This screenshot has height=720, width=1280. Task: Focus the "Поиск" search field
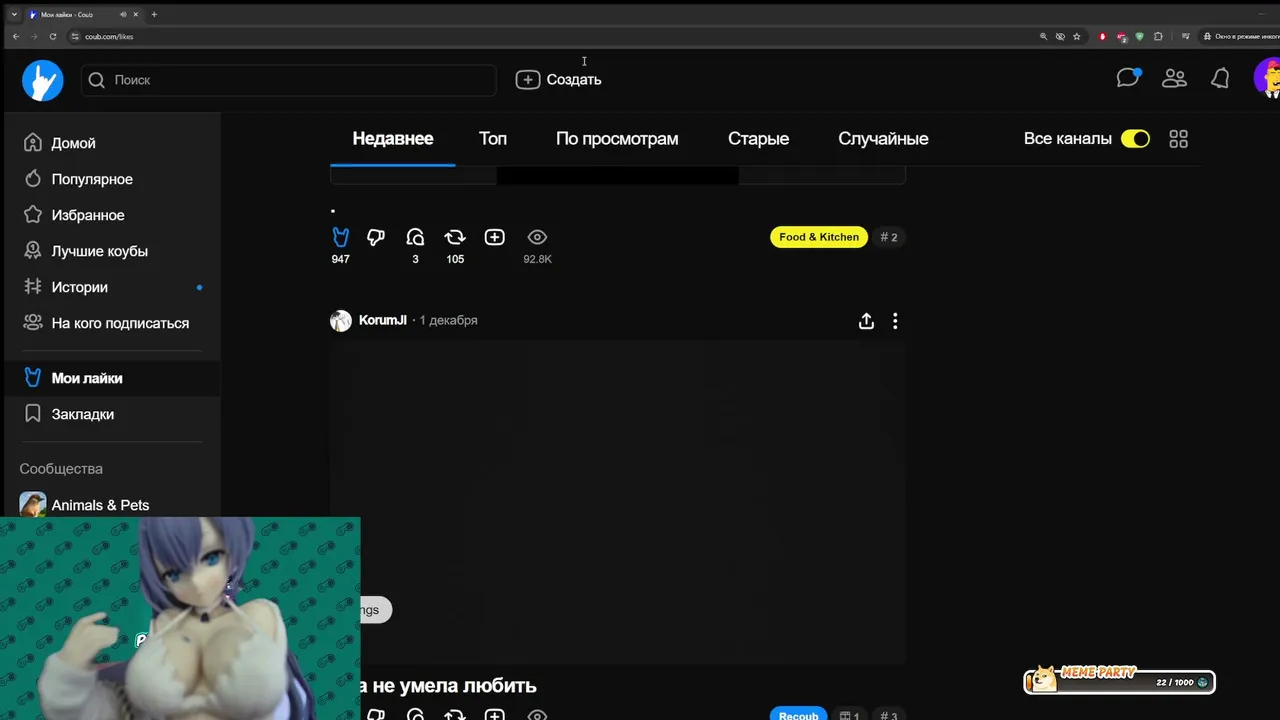289,80
